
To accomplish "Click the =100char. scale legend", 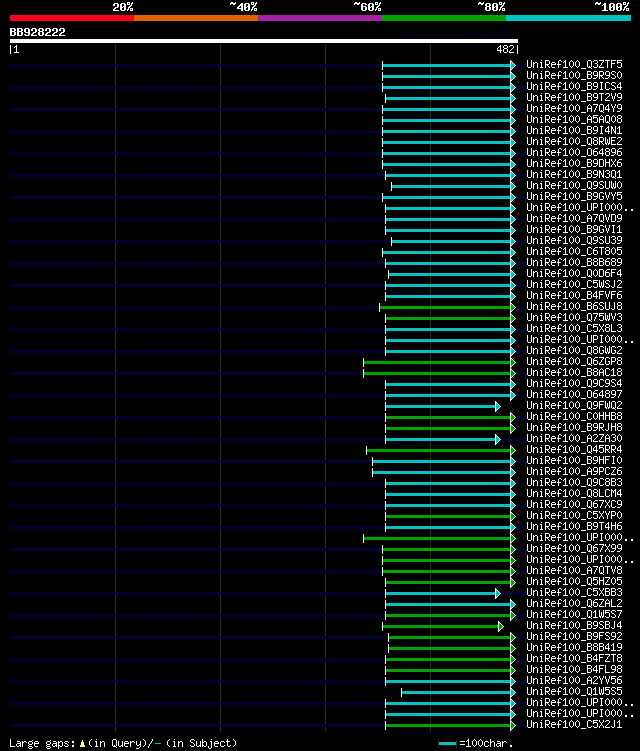I will pyautogui.click(x=476, y=744).
